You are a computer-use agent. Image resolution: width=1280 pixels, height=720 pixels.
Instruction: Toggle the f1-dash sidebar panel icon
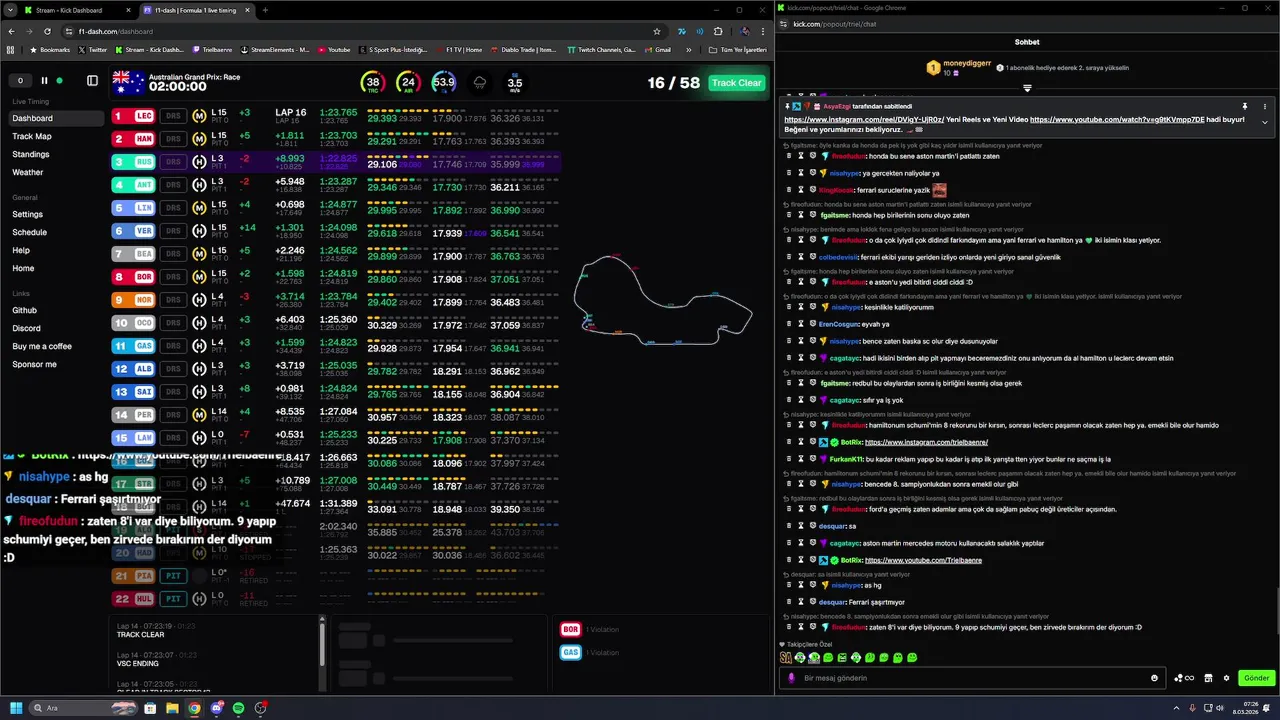[92, 81]
